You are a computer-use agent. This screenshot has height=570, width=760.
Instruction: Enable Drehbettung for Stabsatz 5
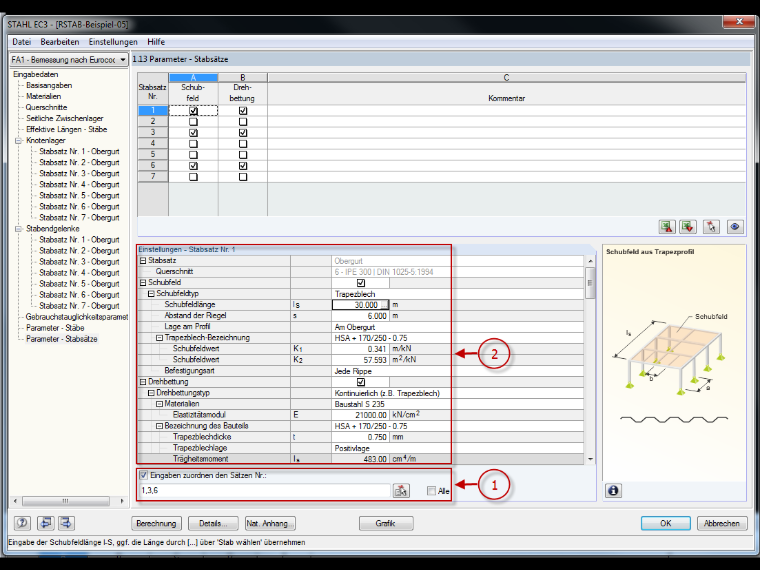(x=243, y=155)
